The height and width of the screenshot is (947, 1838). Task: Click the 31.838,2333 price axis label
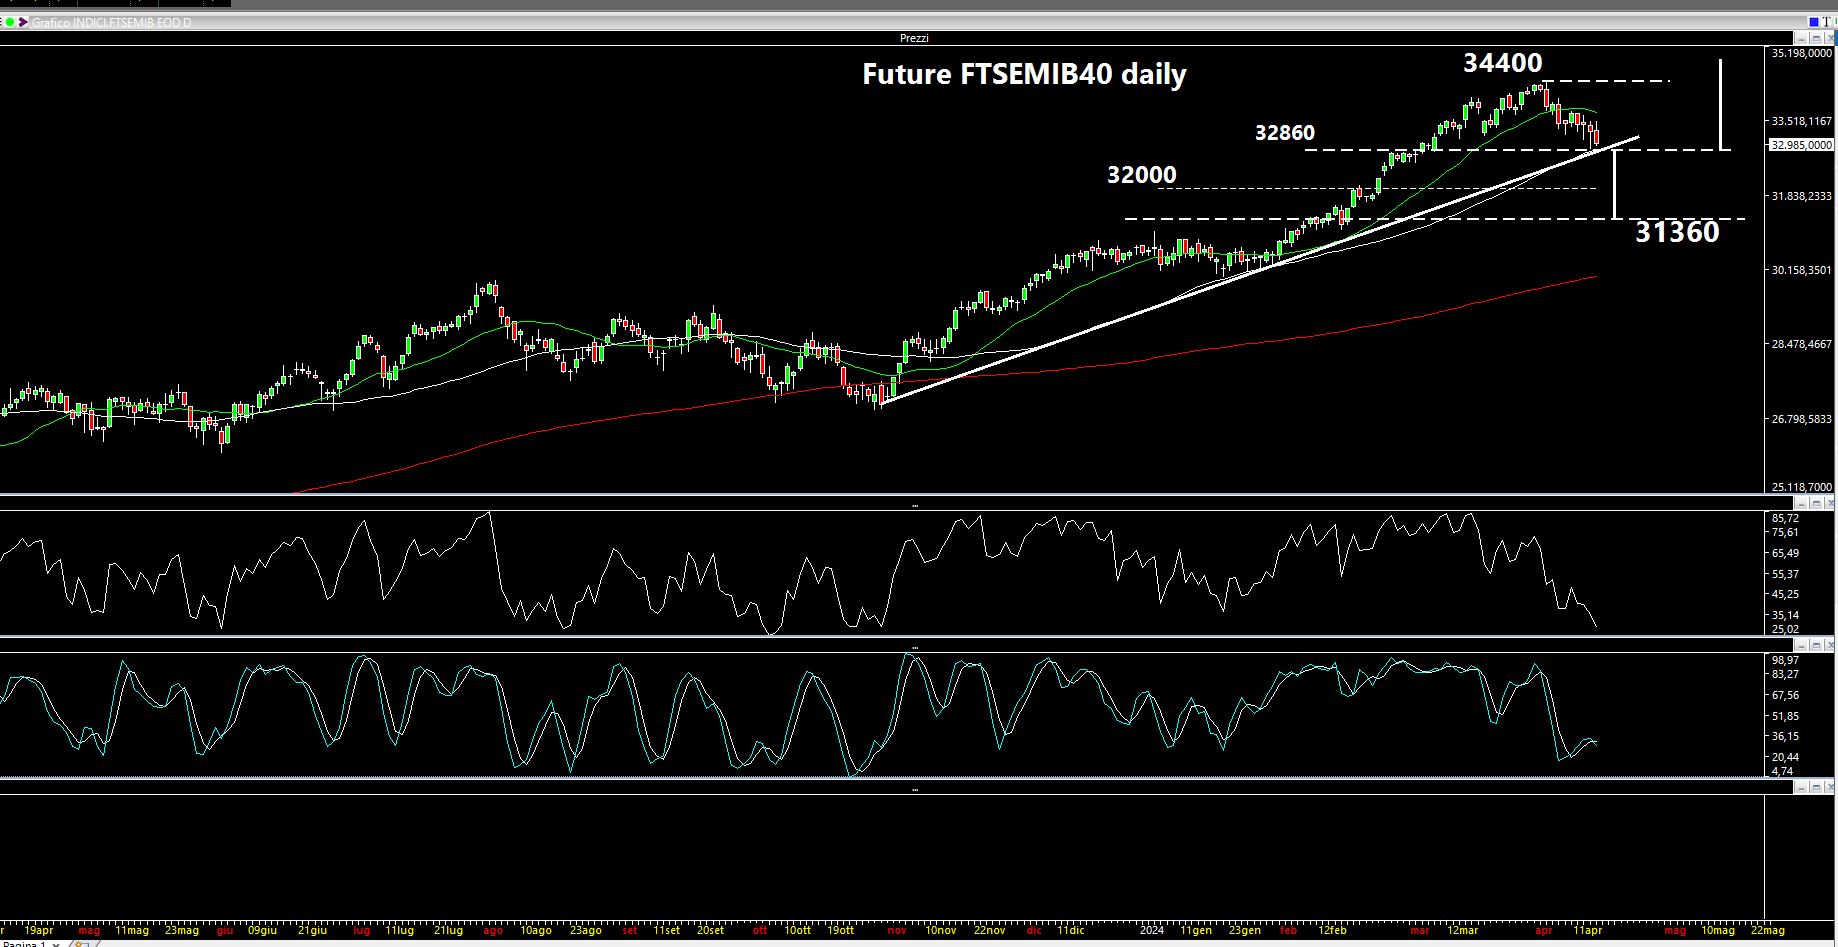click(1802, 196)
